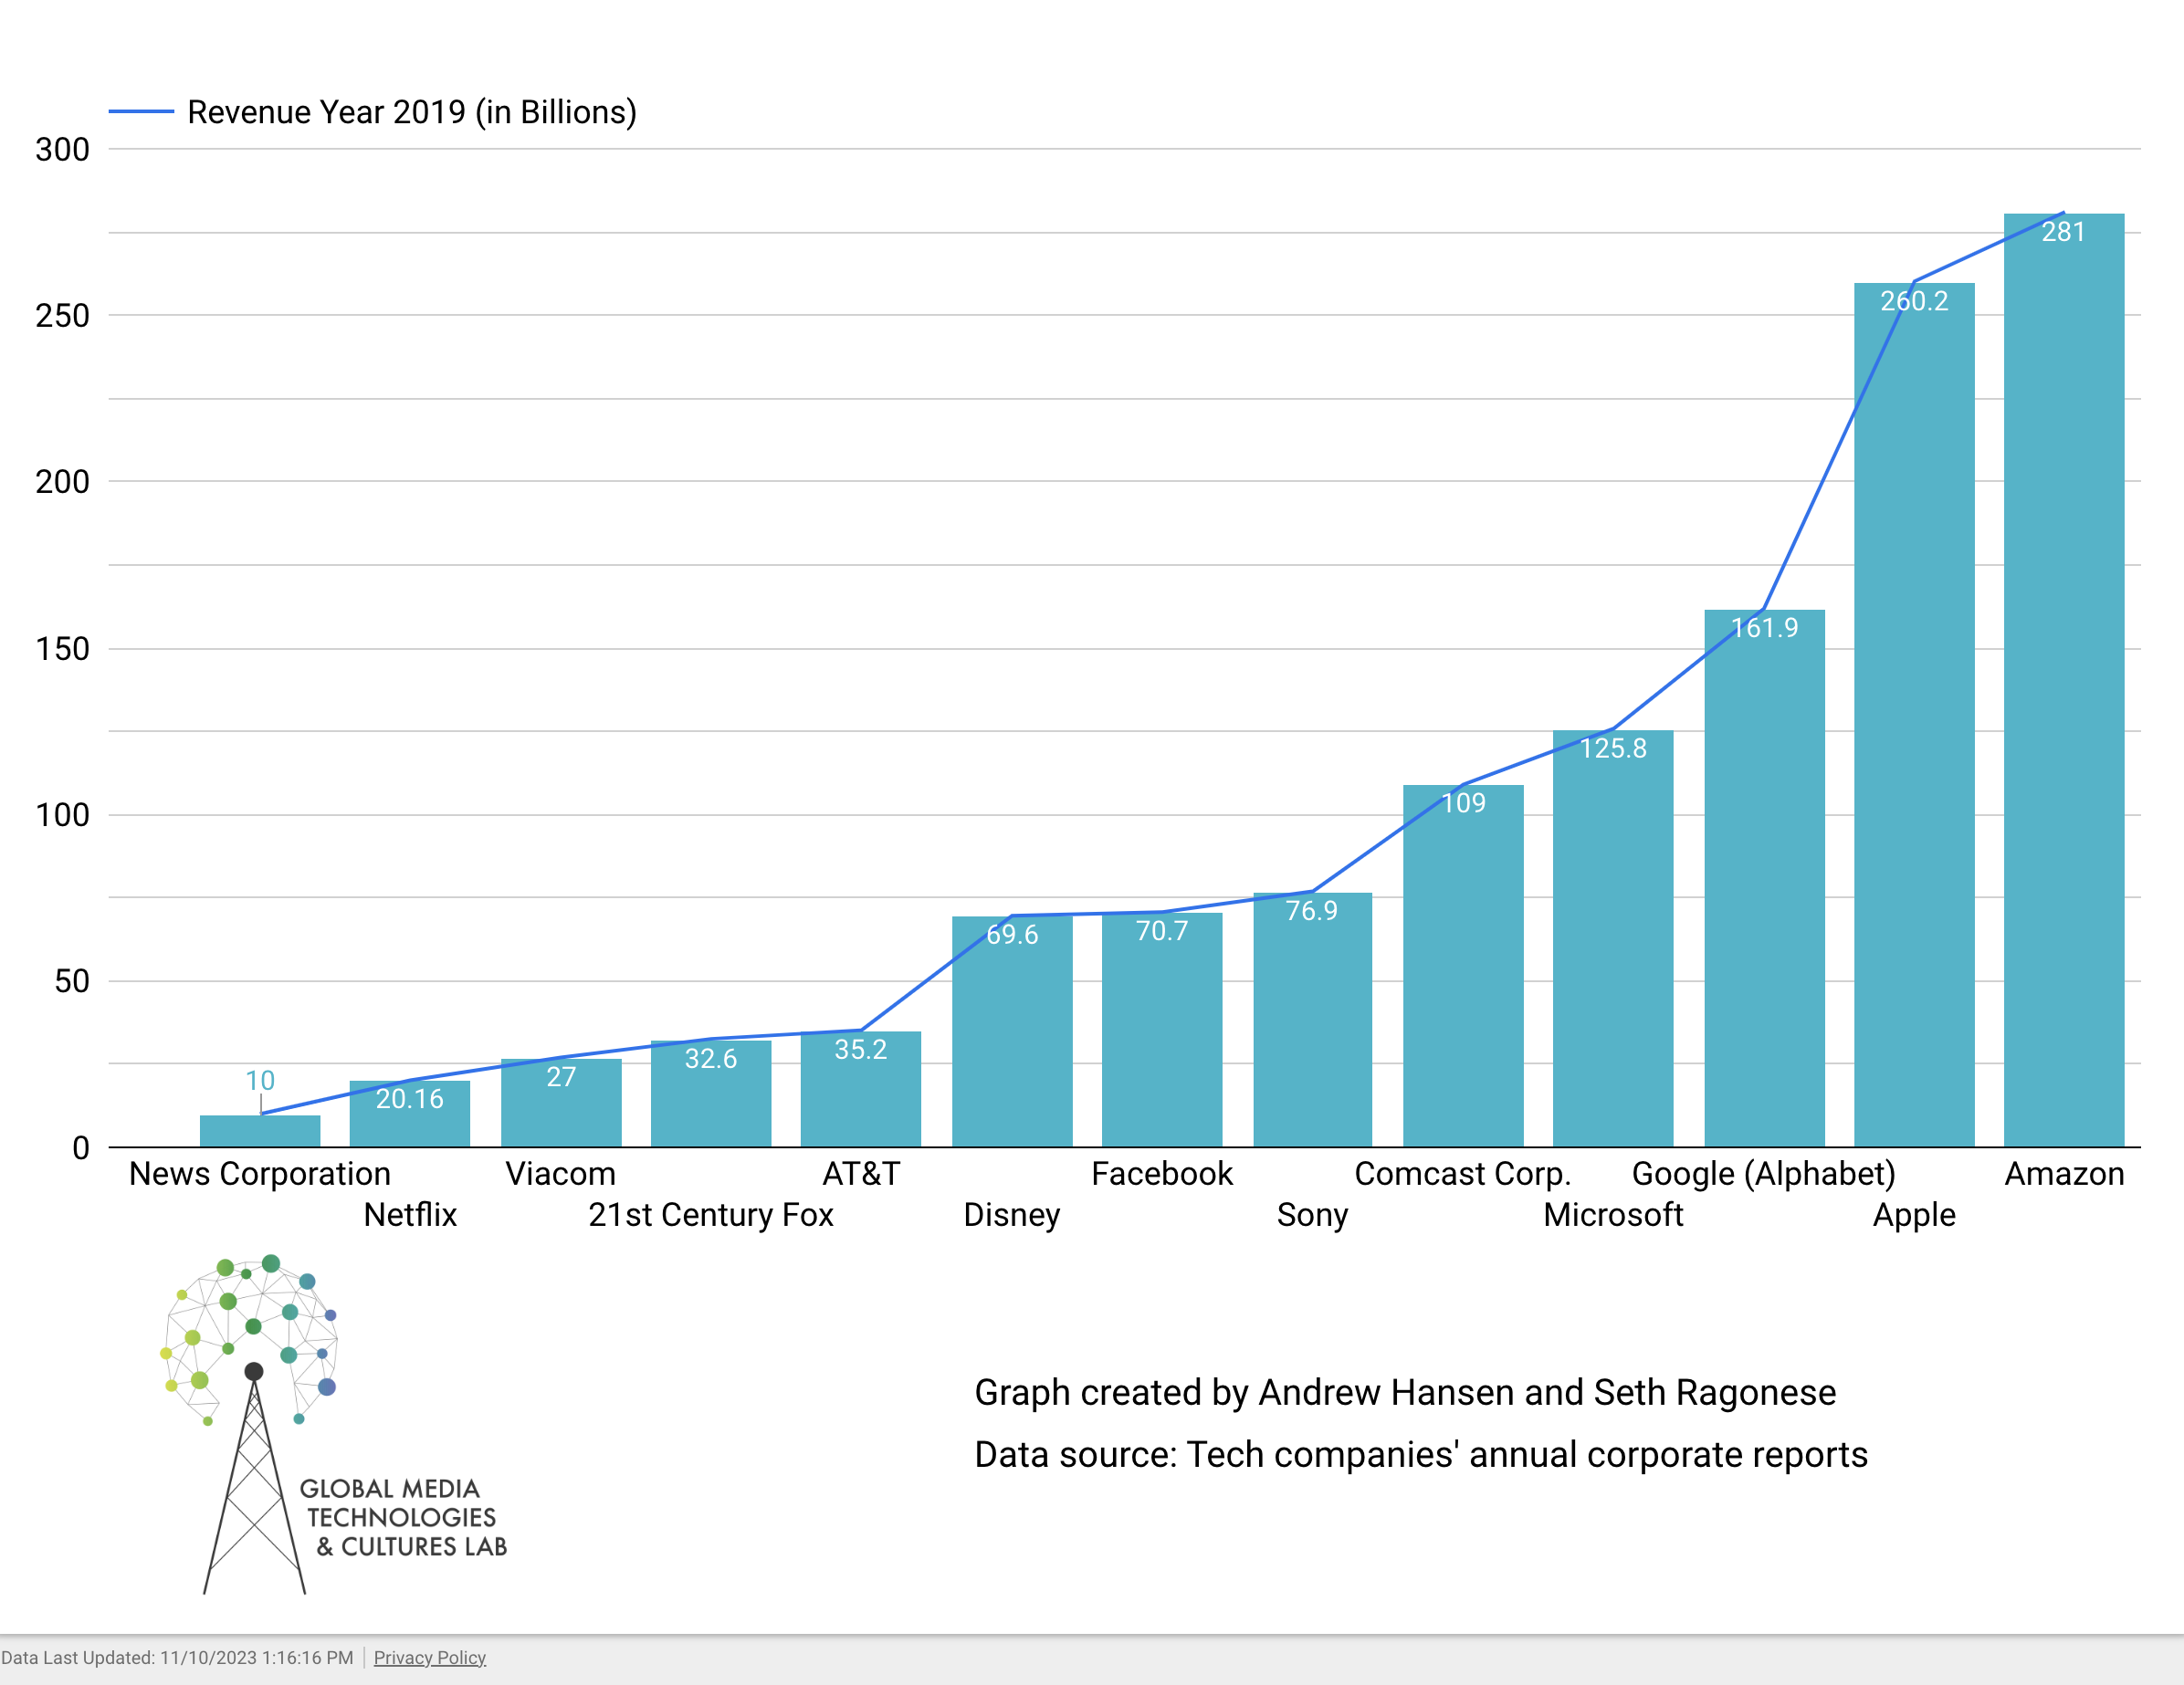The height and width of the screenshot is (1685, 2184).
Task: Select the Google (Alphabet) bar at 161.9
Action: click(1763, 878)
